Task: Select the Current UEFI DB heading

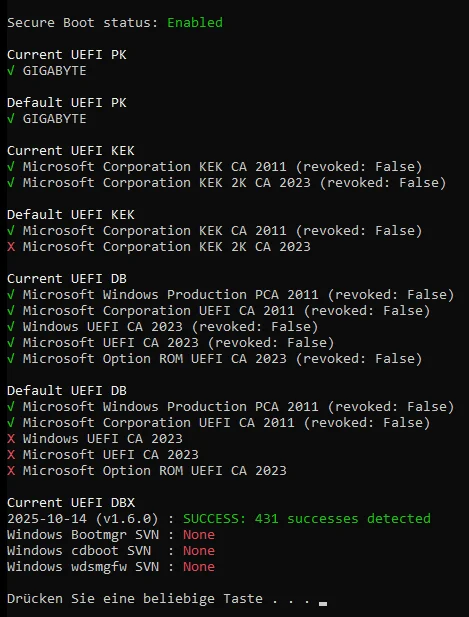Action: (67, 279)
